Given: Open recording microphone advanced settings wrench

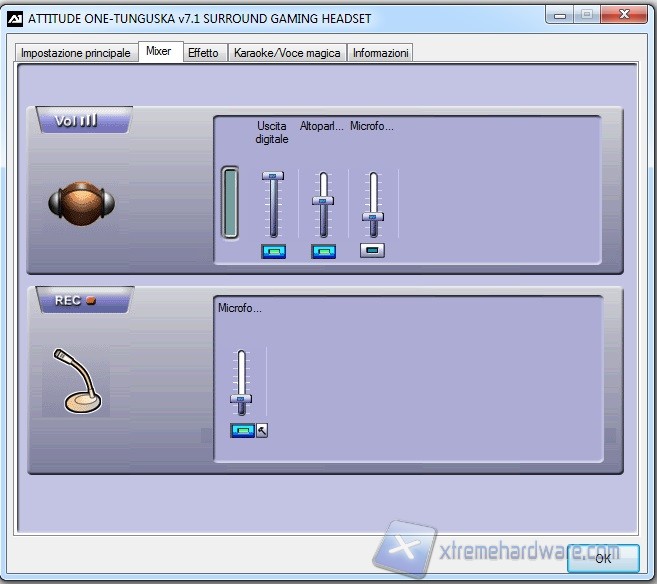Looking at the screenshot, I should pos(263,431).
